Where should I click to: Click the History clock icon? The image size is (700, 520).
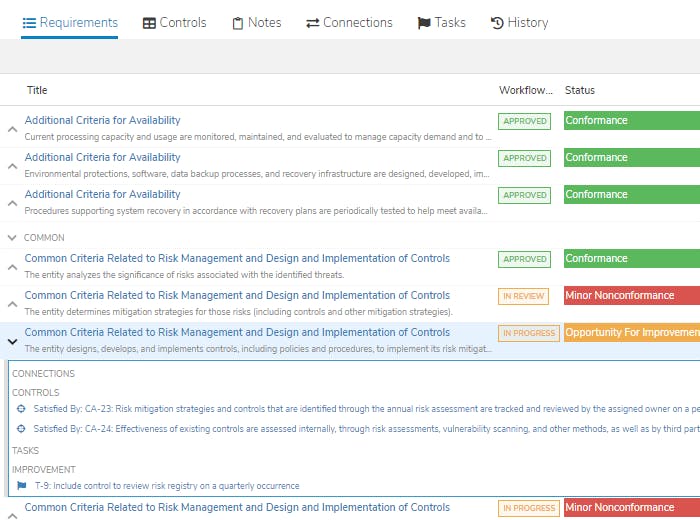pyautogui.click(x=497, y=23)
